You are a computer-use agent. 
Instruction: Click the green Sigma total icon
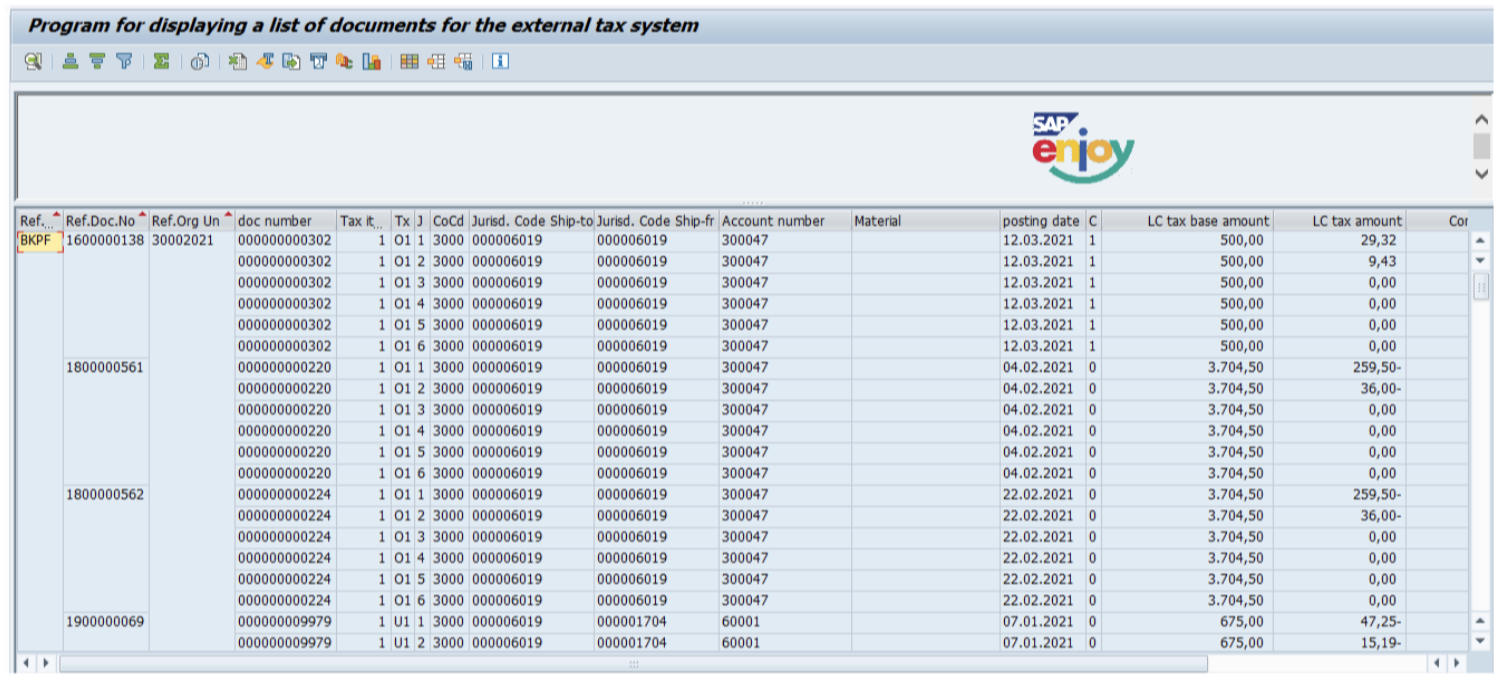161,62
